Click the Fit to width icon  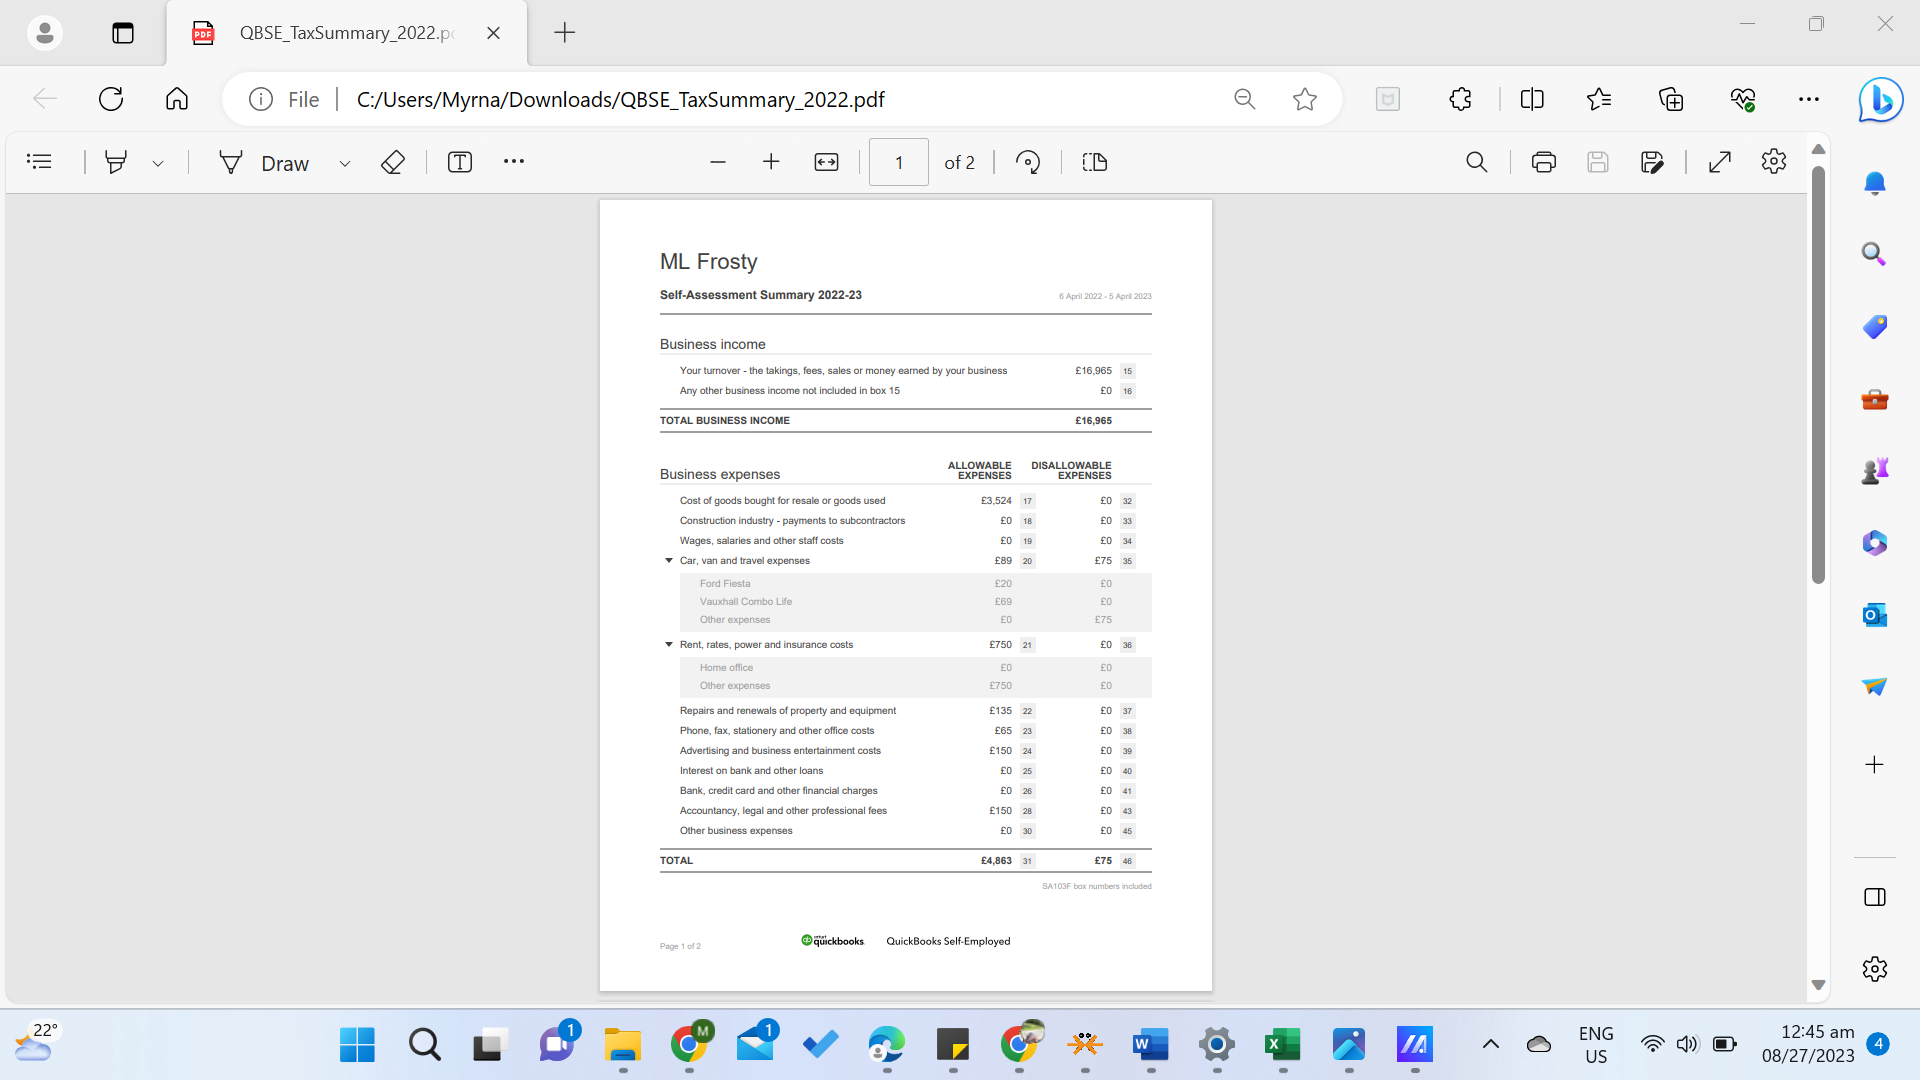coord(826,162)
